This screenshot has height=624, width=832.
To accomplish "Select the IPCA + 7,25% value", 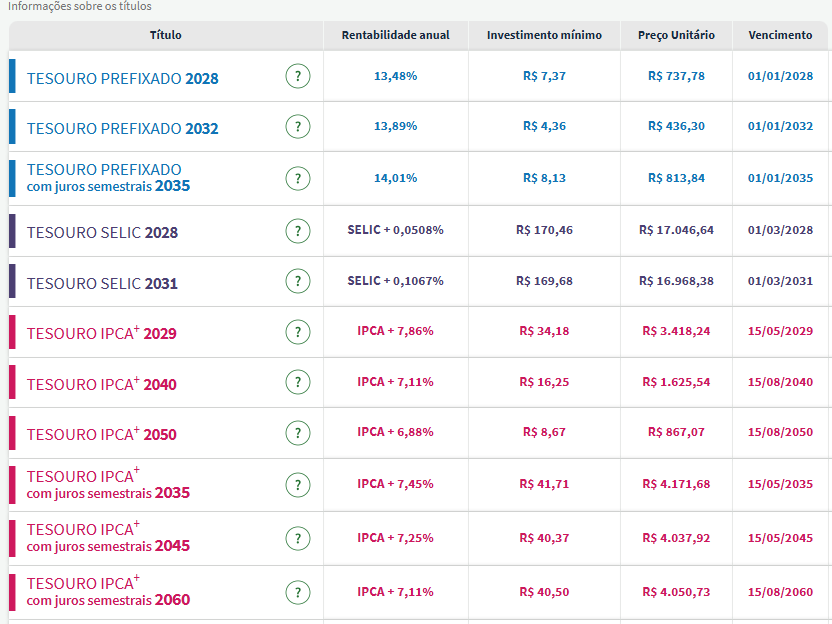I will 395,538.
